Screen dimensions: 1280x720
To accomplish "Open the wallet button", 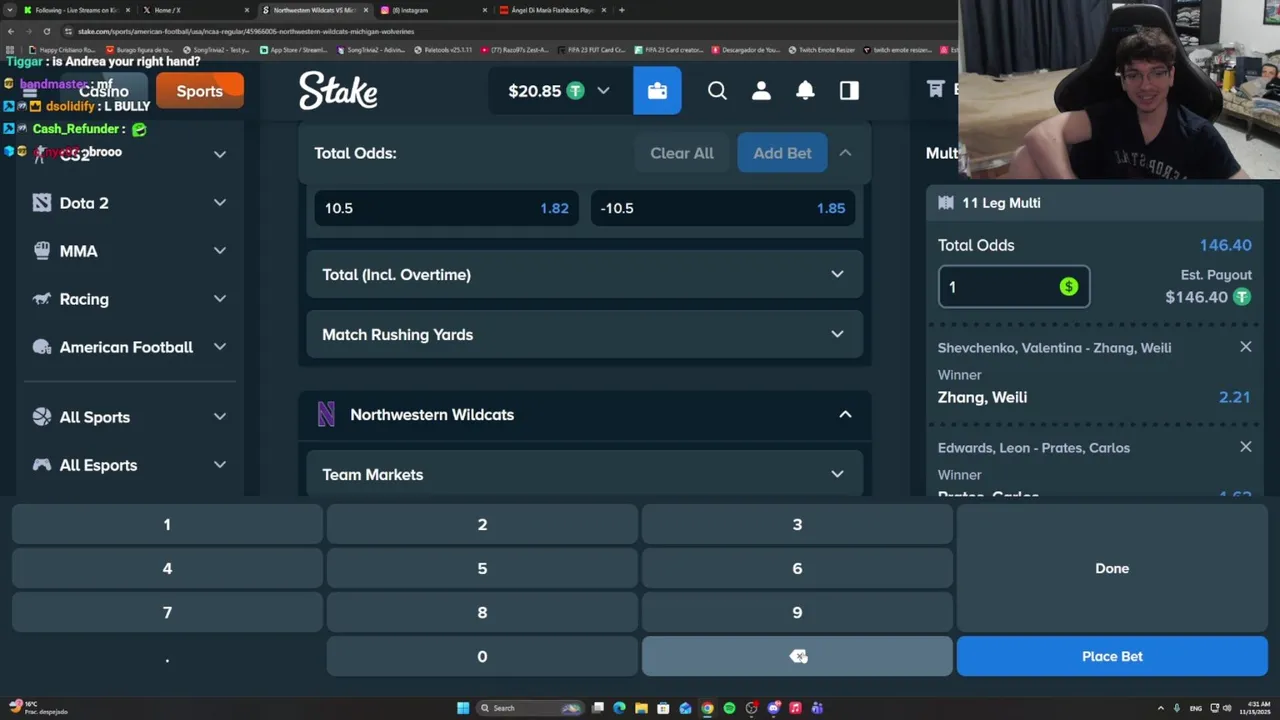I will tap(657, 91).
